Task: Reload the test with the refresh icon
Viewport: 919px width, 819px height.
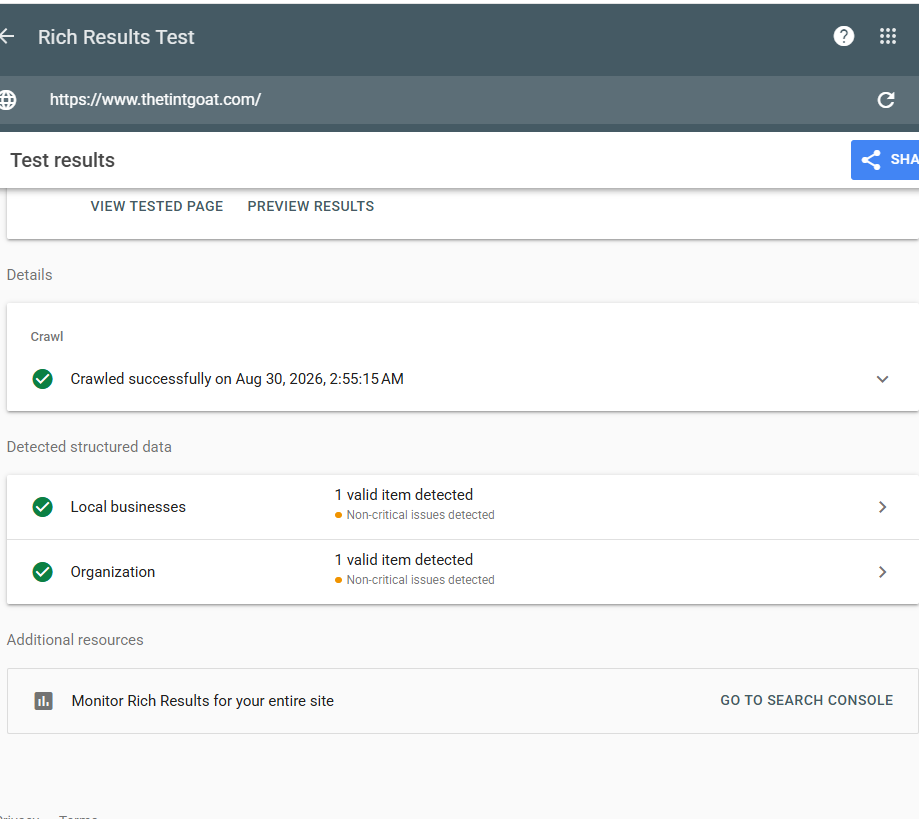Action: [x=886, y=100]
